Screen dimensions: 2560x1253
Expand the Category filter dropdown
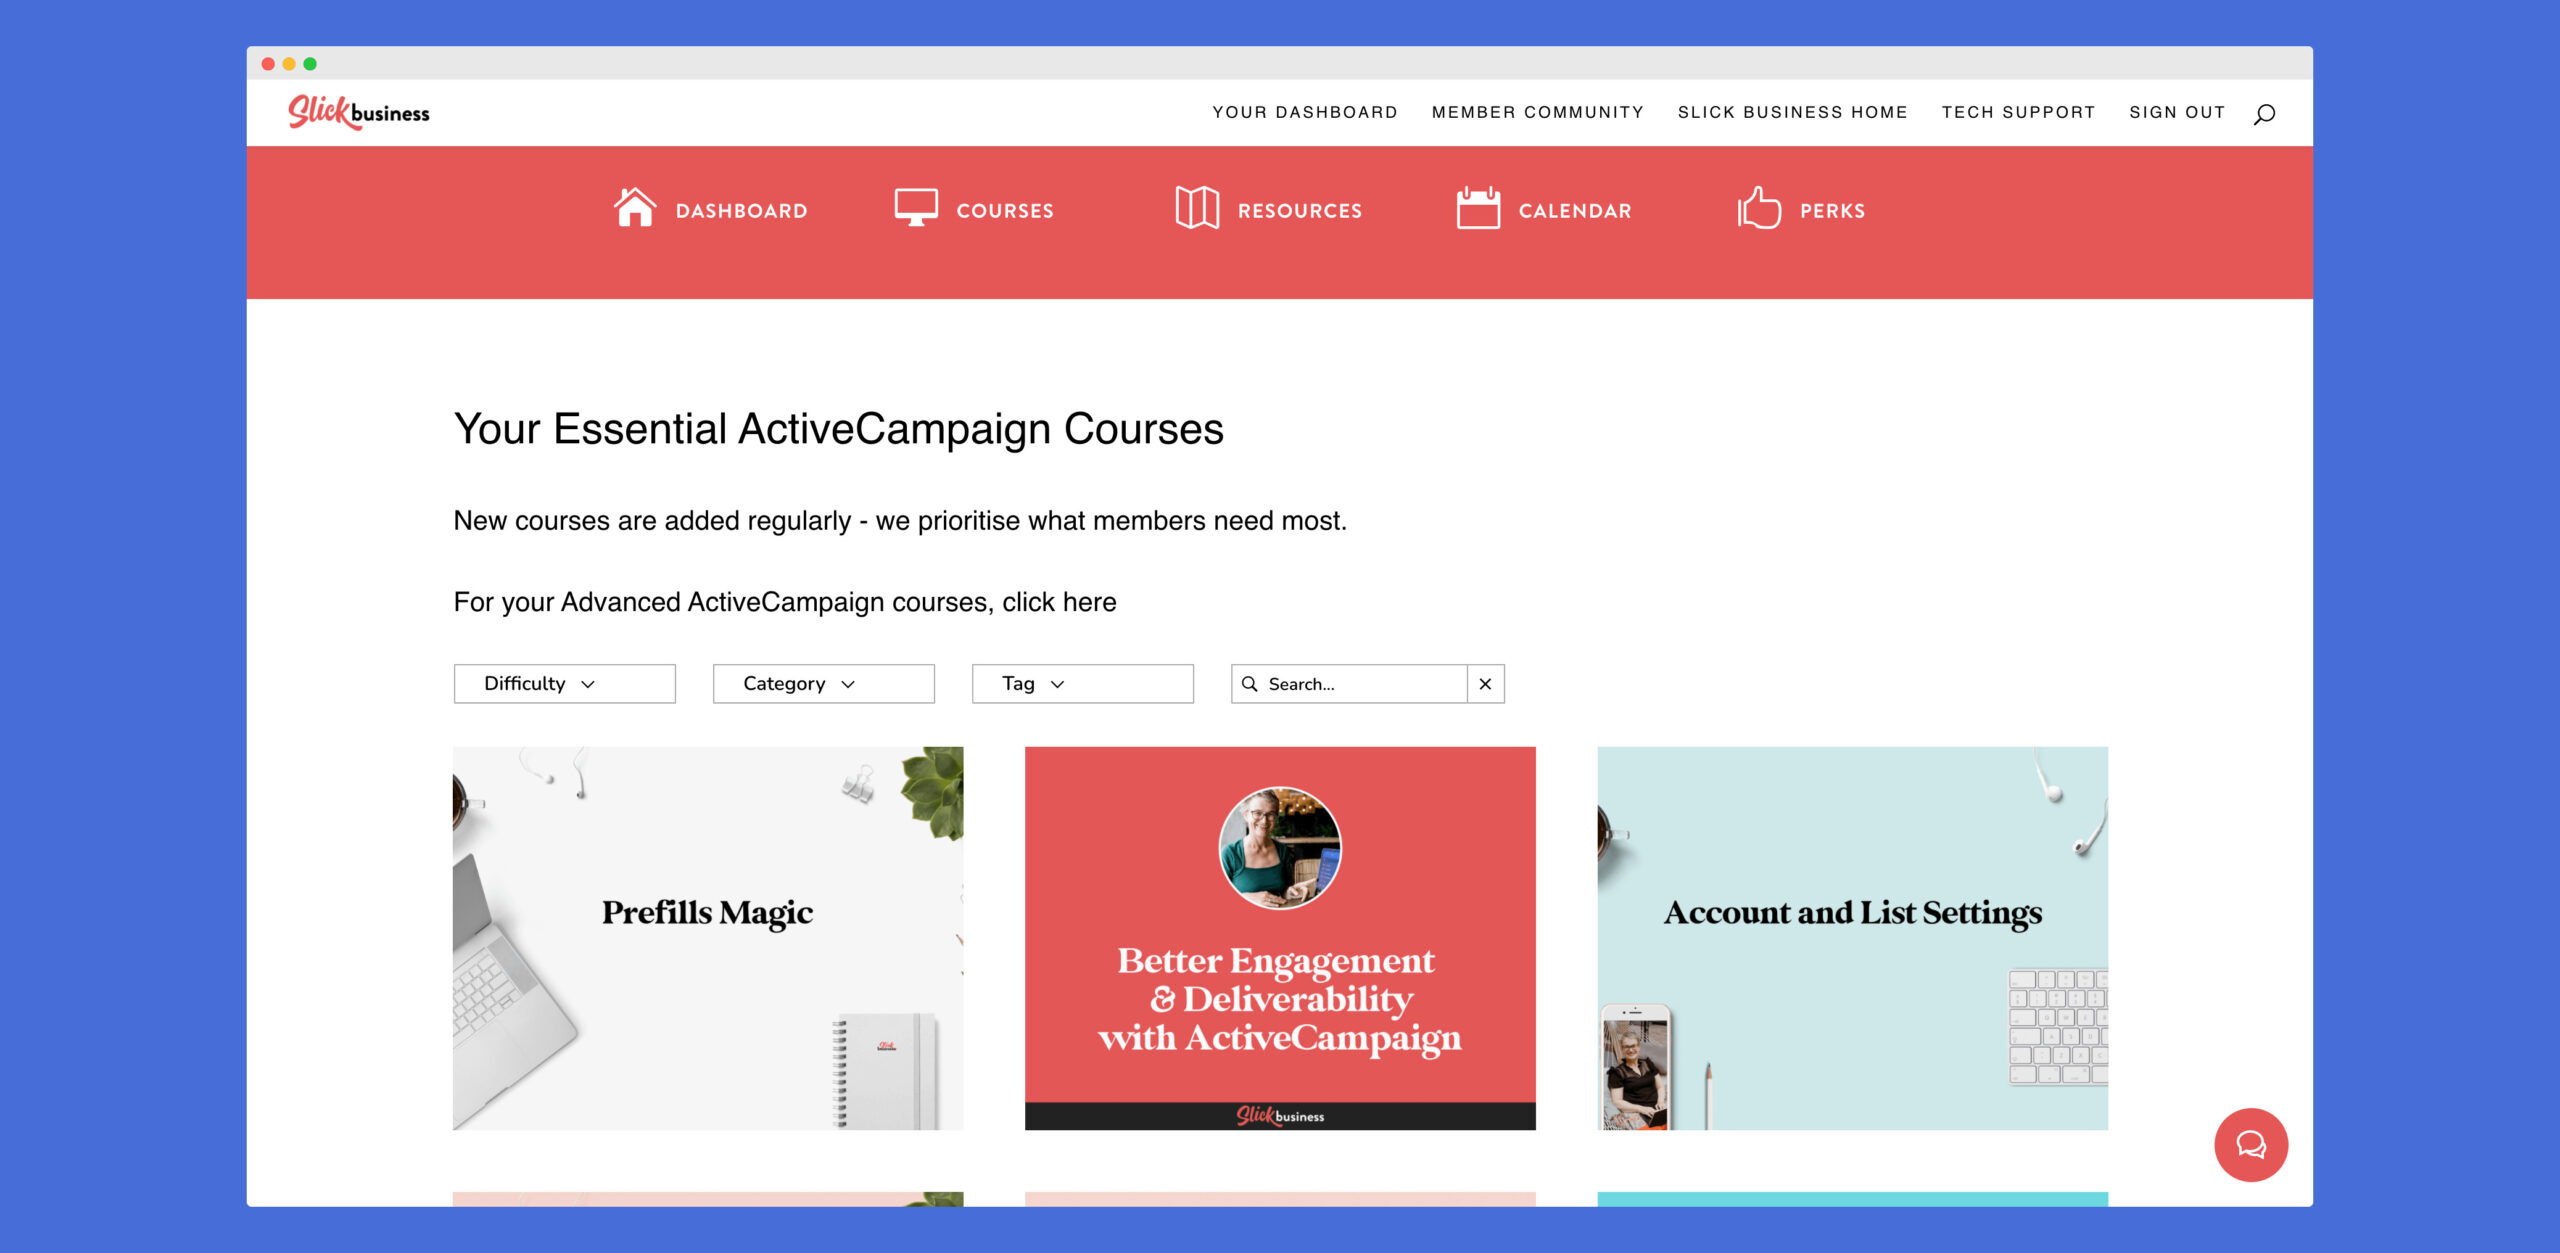point(823,684)
